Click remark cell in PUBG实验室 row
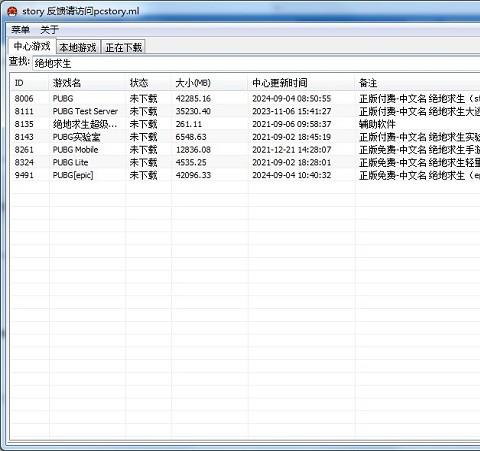This screenshot has height=451, width=480. click(419, 137)
